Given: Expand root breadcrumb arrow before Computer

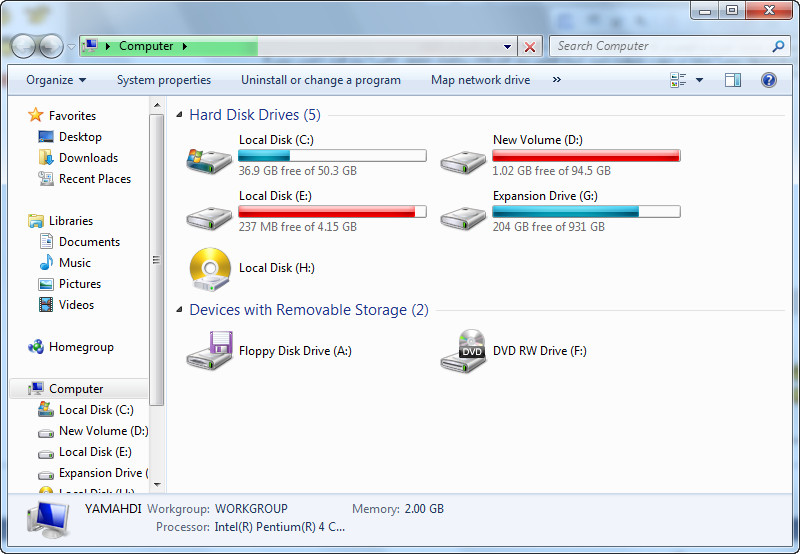Looking at the screenshot, I should [108, 46].
